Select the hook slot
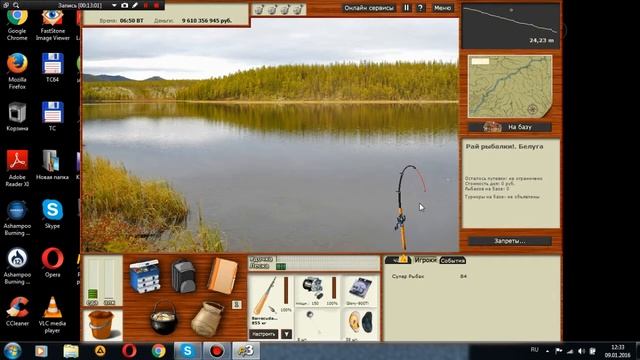The height and width of the screenshot is (360, 640). (x=317, y=325)
